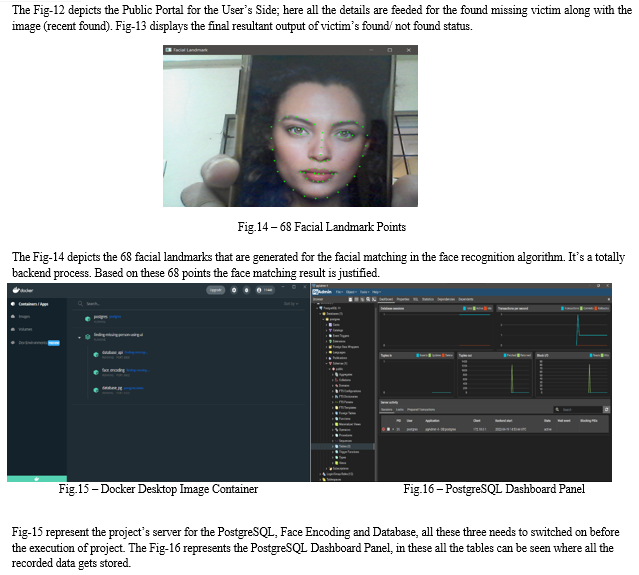639x575 pixels.
Task: Select Tables item in pgAdmin tree
Action: tap(345, 446)
